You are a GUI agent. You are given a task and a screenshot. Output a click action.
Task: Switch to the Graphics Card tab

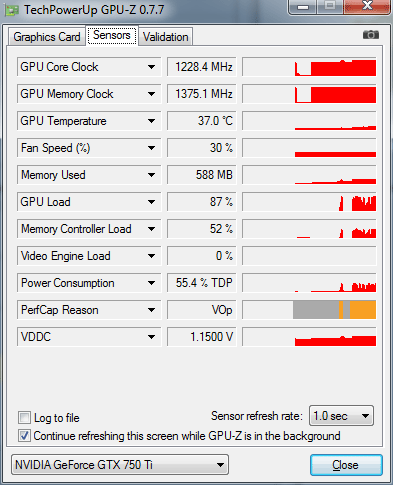pos(47,37)
